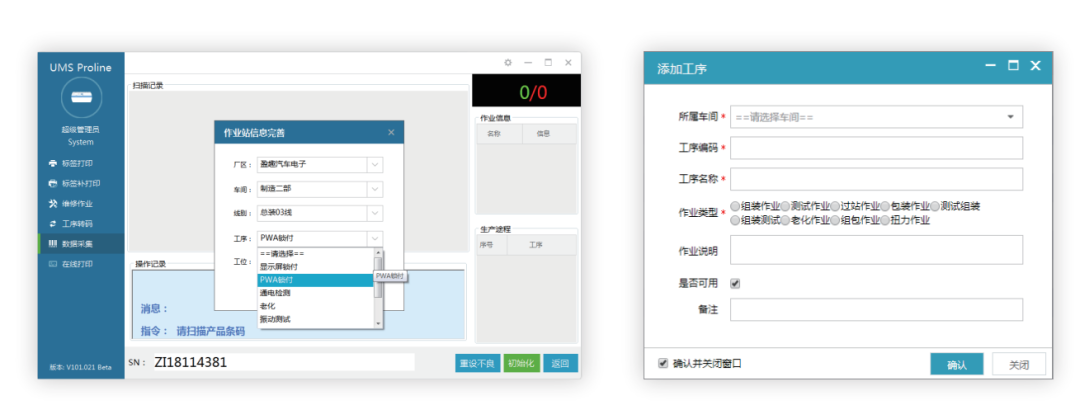Click the 返回 button
Screen dimensions: 1080x405
coord(561,364)
